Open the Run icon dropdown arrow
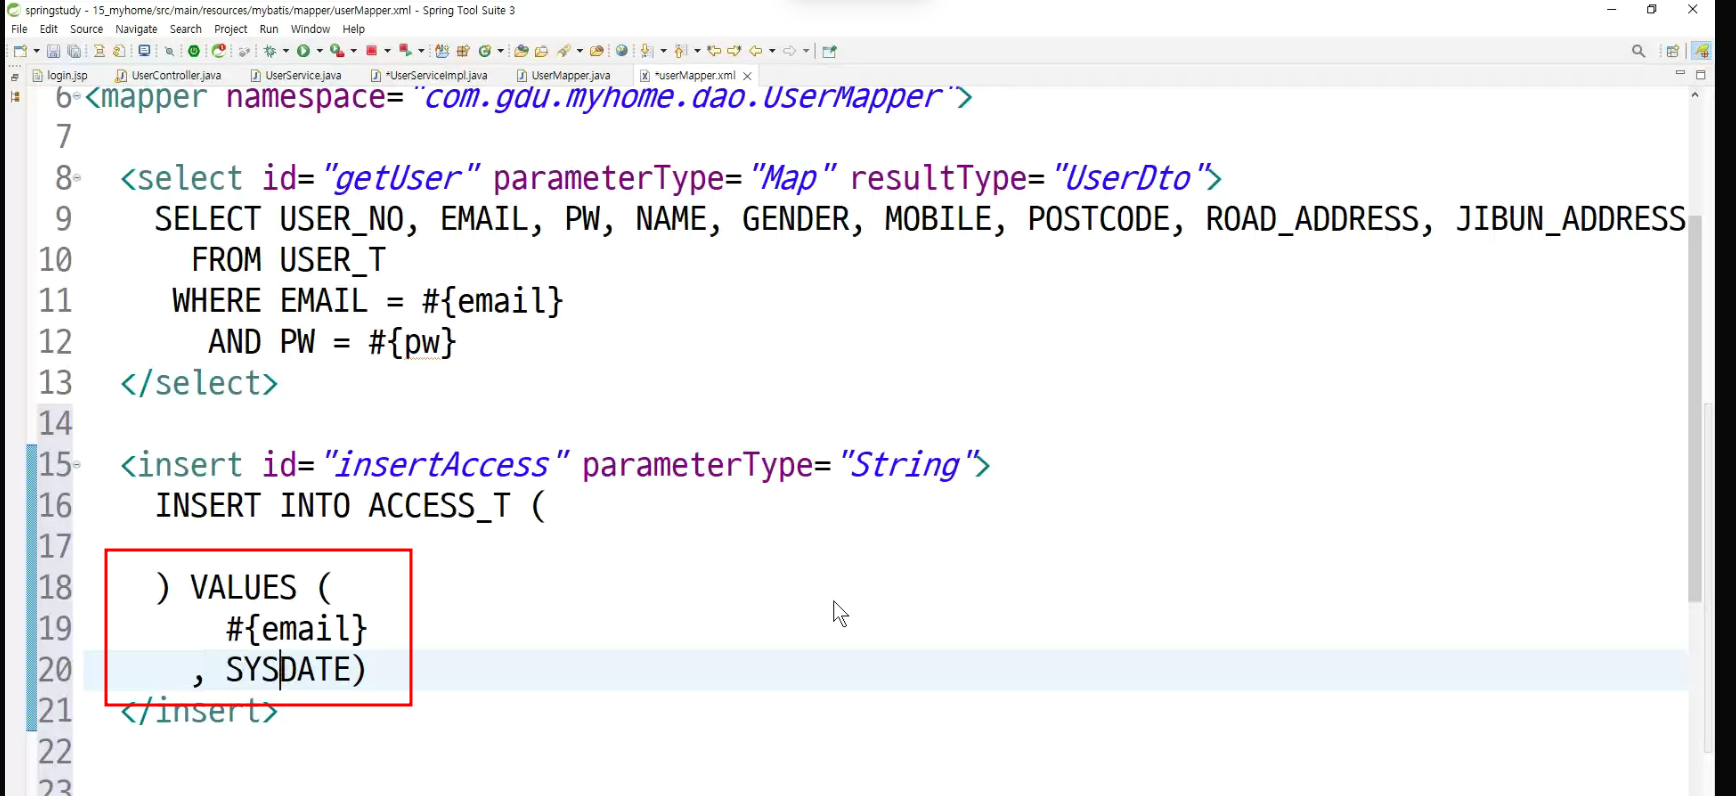 [319, 51]
